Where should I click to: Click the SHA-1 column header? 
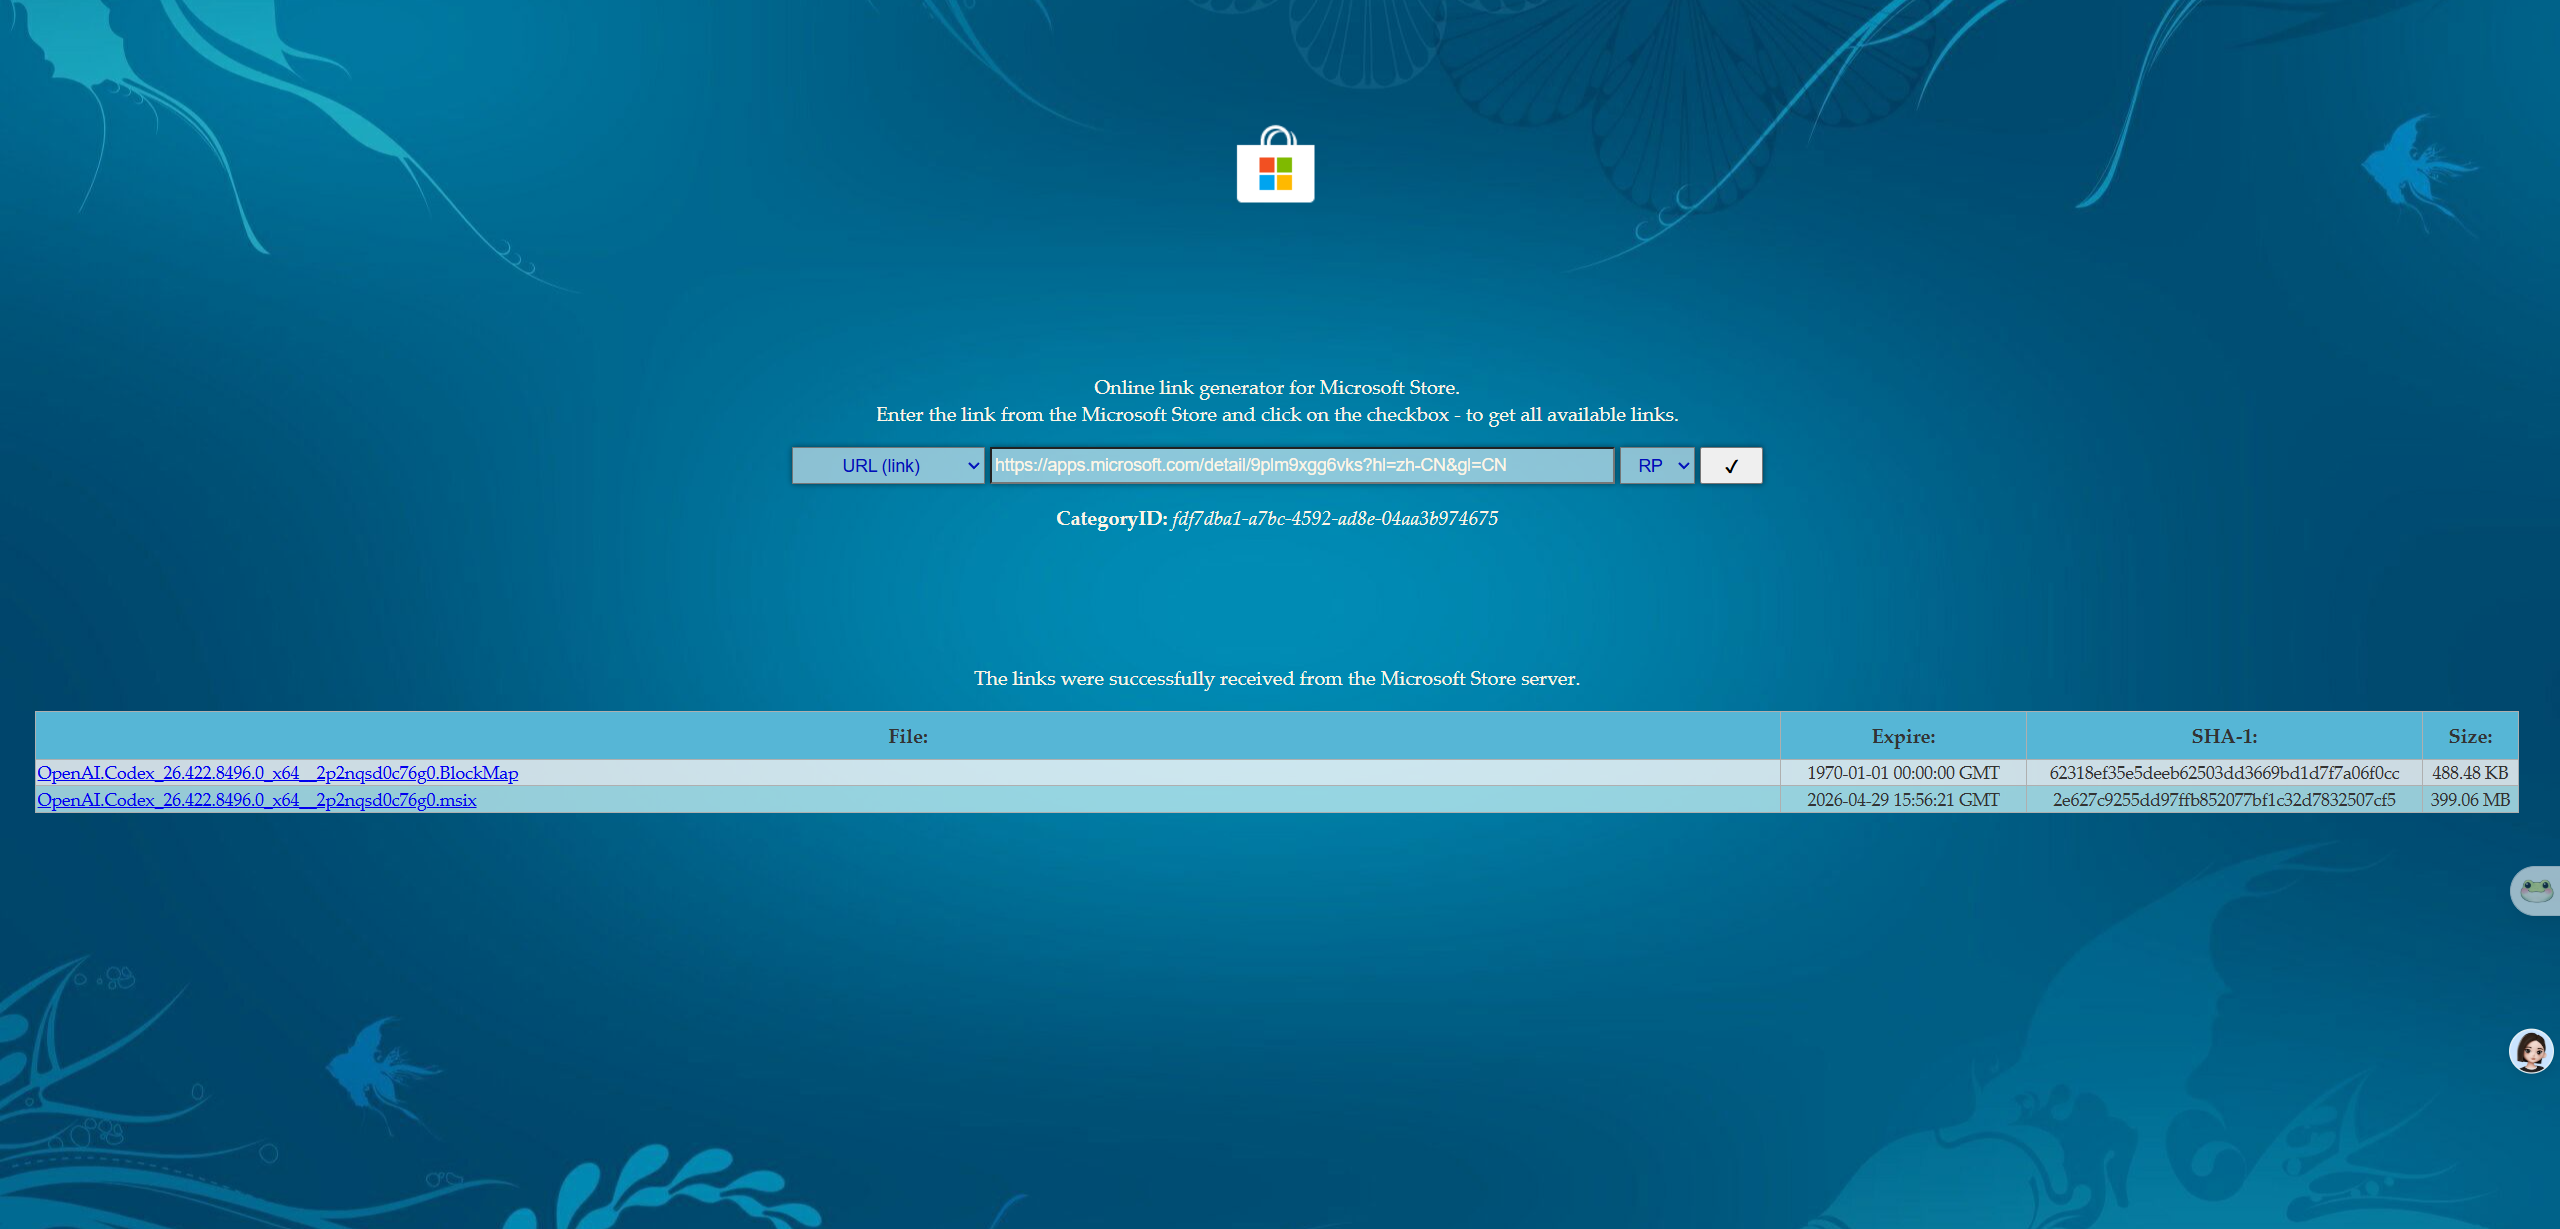pos(2223,736)
